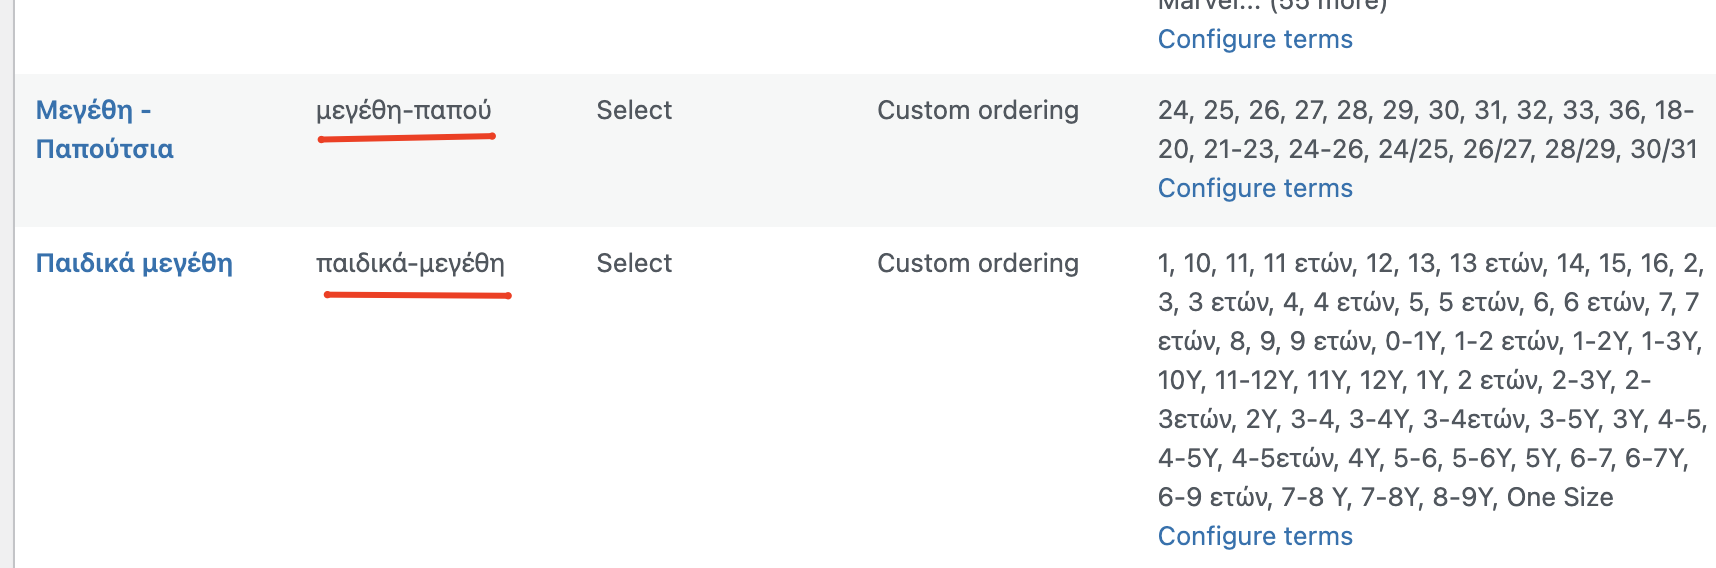Click Select type in Μεγέθη - Παπούτσια row
This screenshot has width=1716, height=568.
click(x=634, y=110)
